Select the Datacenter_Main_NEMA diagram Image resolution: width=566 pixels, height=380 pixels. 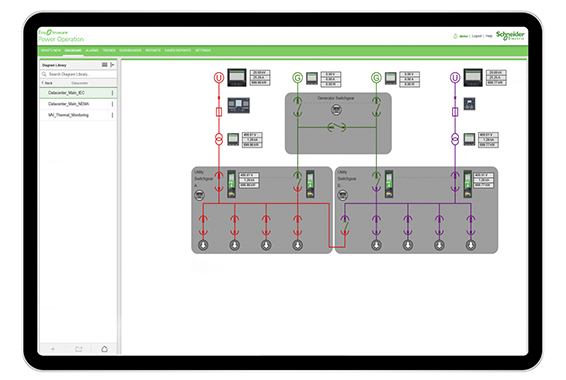69,104
